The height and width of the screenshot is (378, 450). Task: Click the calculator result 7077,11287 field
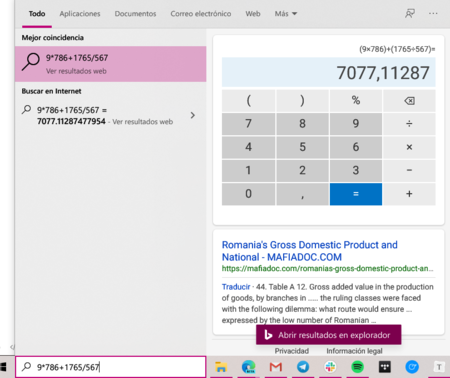point(329,72)
